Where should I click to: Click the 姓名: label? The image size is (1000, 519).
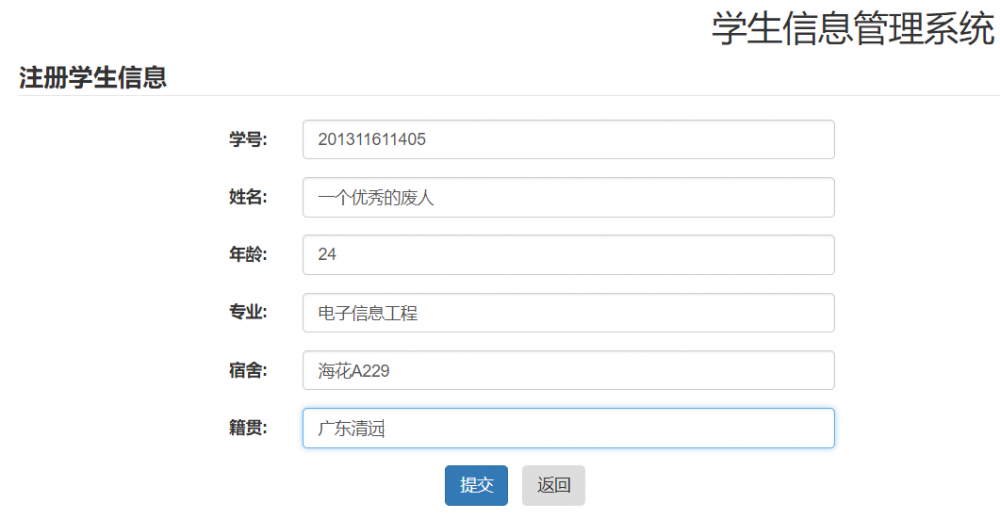[x=248, y=197]
